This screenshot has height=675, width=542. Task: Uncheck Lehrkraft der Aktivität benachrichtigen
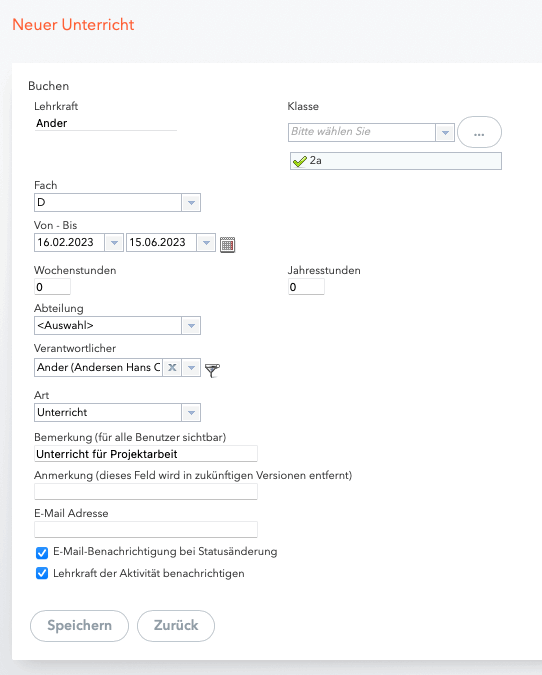(42, 574)
